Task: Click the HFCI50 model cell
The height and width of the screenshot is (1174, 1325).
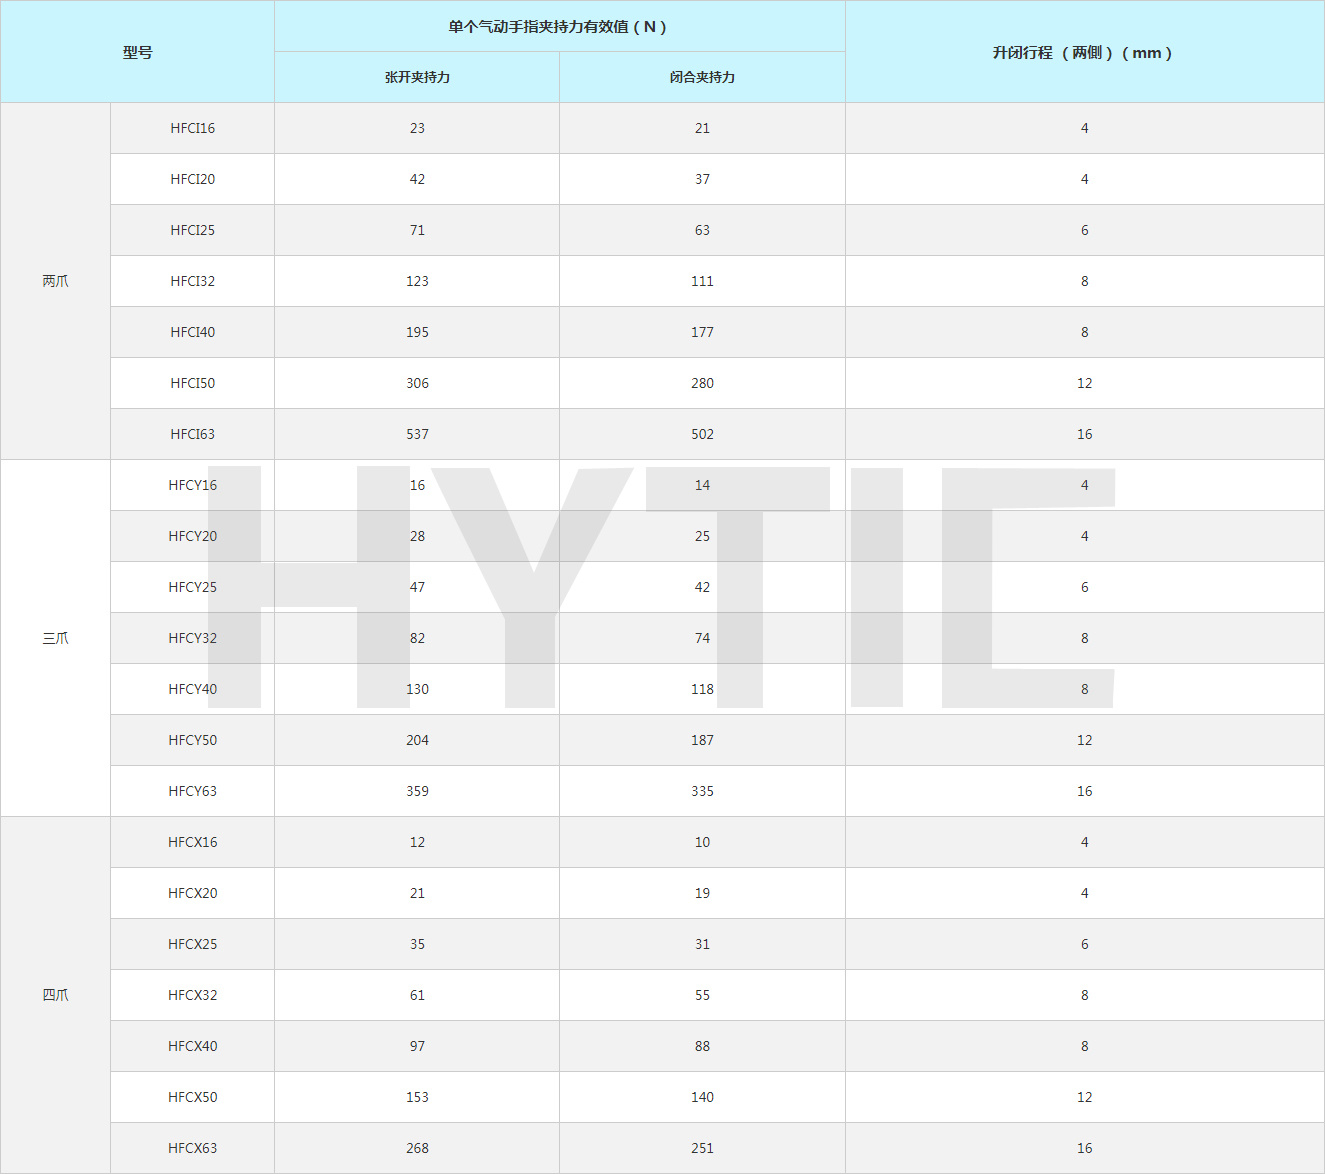Action: pyautogui.click(x=192, y=383)
